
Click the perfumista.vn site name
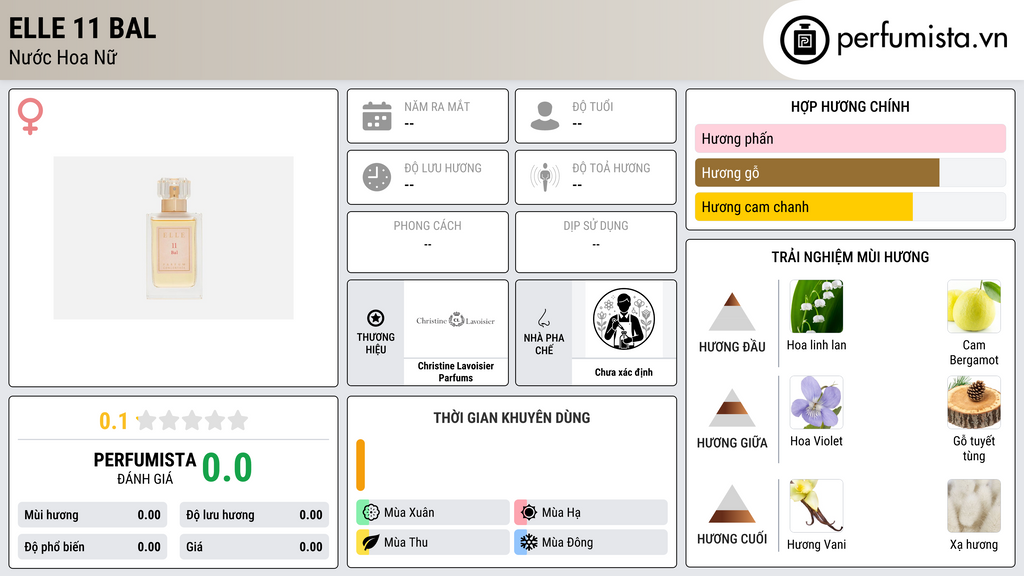pos(922,39)
